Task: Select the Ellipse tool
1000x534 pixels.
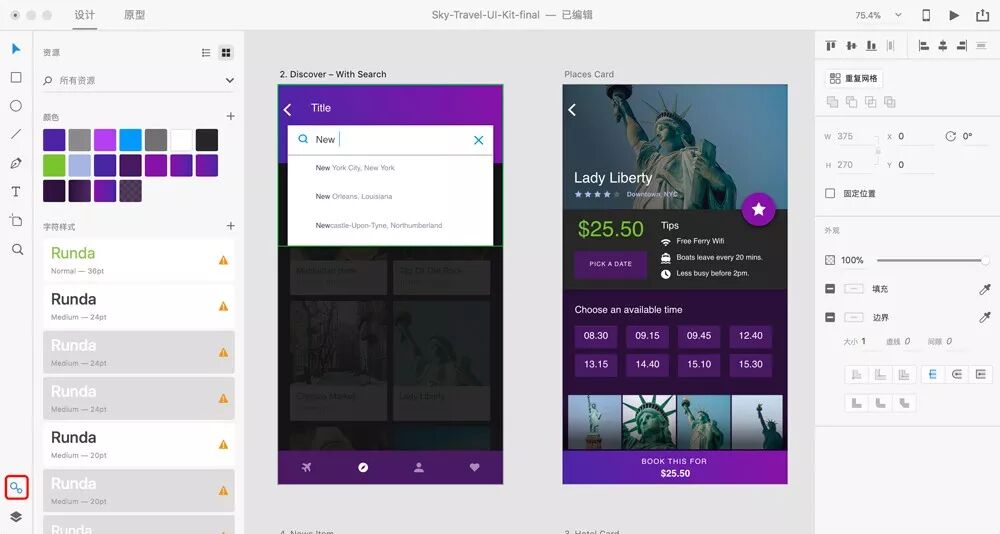Action: (16, 106)
